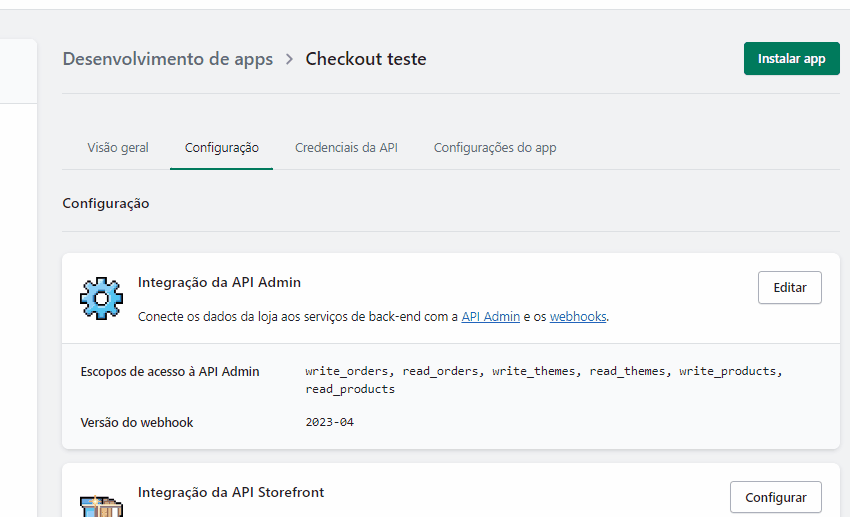Open the Visão geral tab

click(x=118, y=147)
